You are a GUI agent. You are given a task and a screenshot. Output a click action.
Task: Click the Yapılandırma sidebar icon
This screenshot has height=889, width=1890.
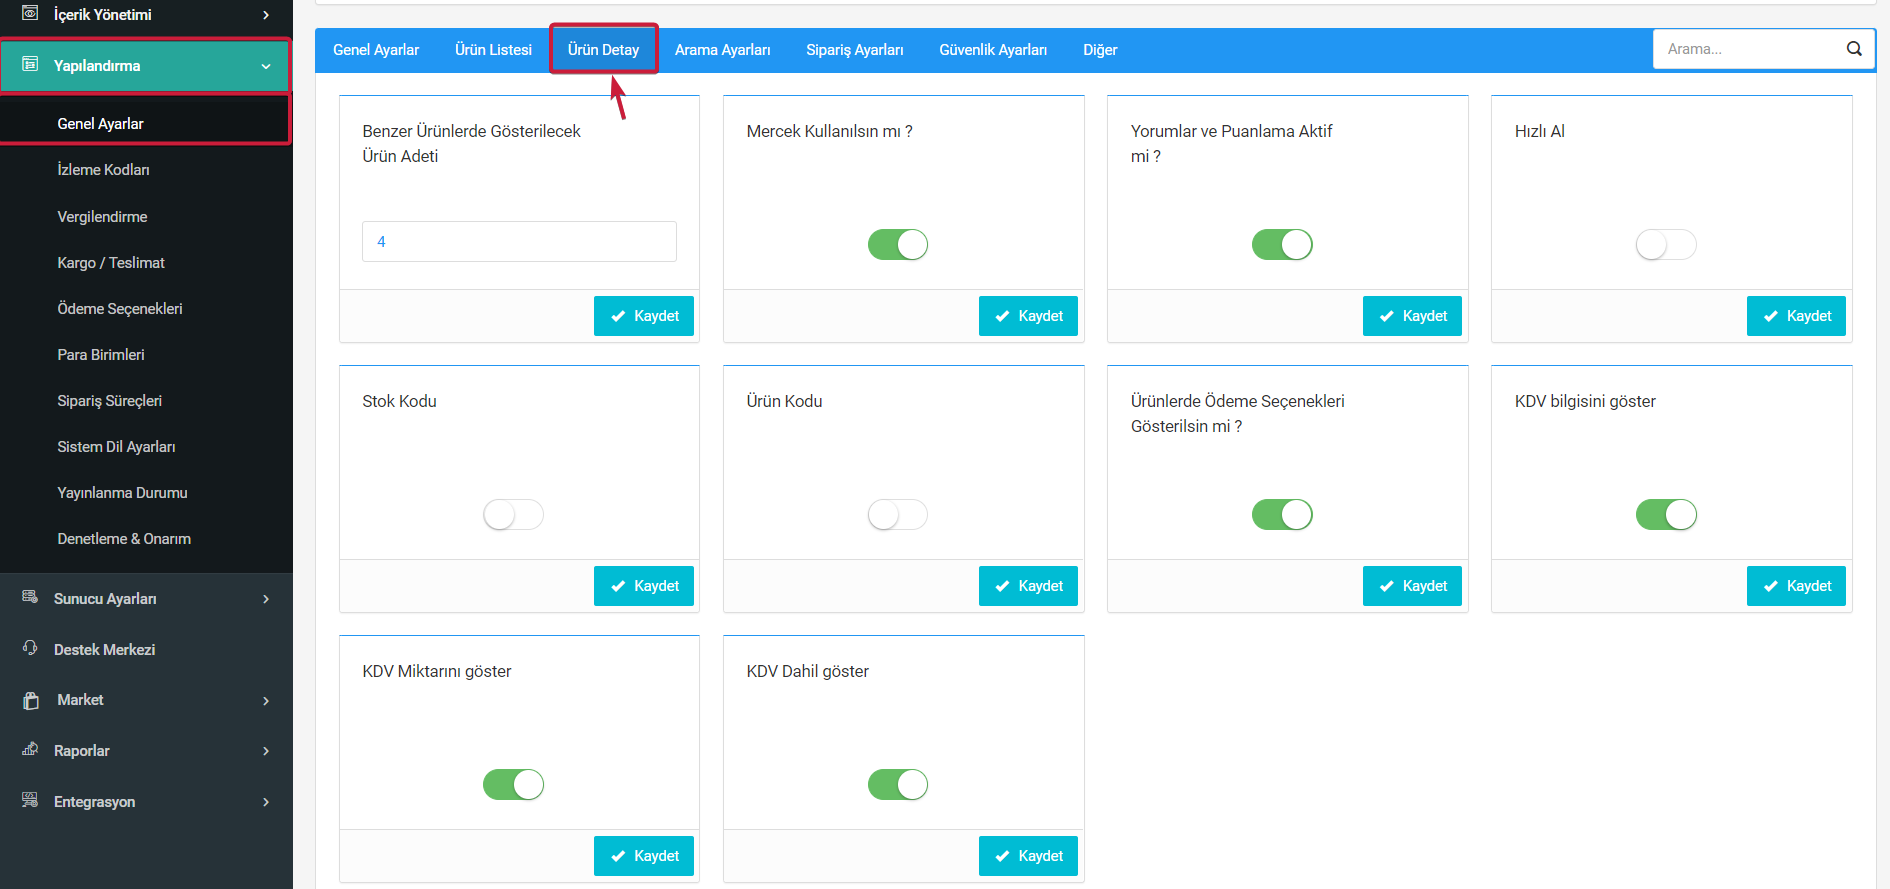(30, 64)
